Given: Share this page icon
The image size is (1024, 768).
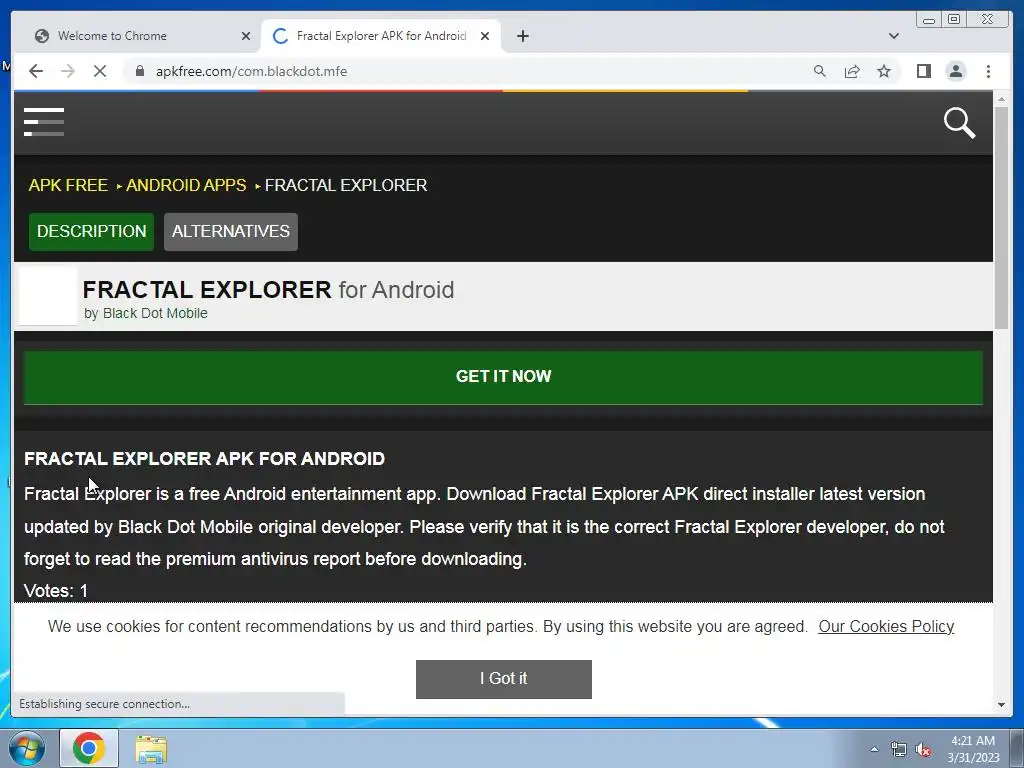Looking at the screenshot, I should [x=852, y=71].
